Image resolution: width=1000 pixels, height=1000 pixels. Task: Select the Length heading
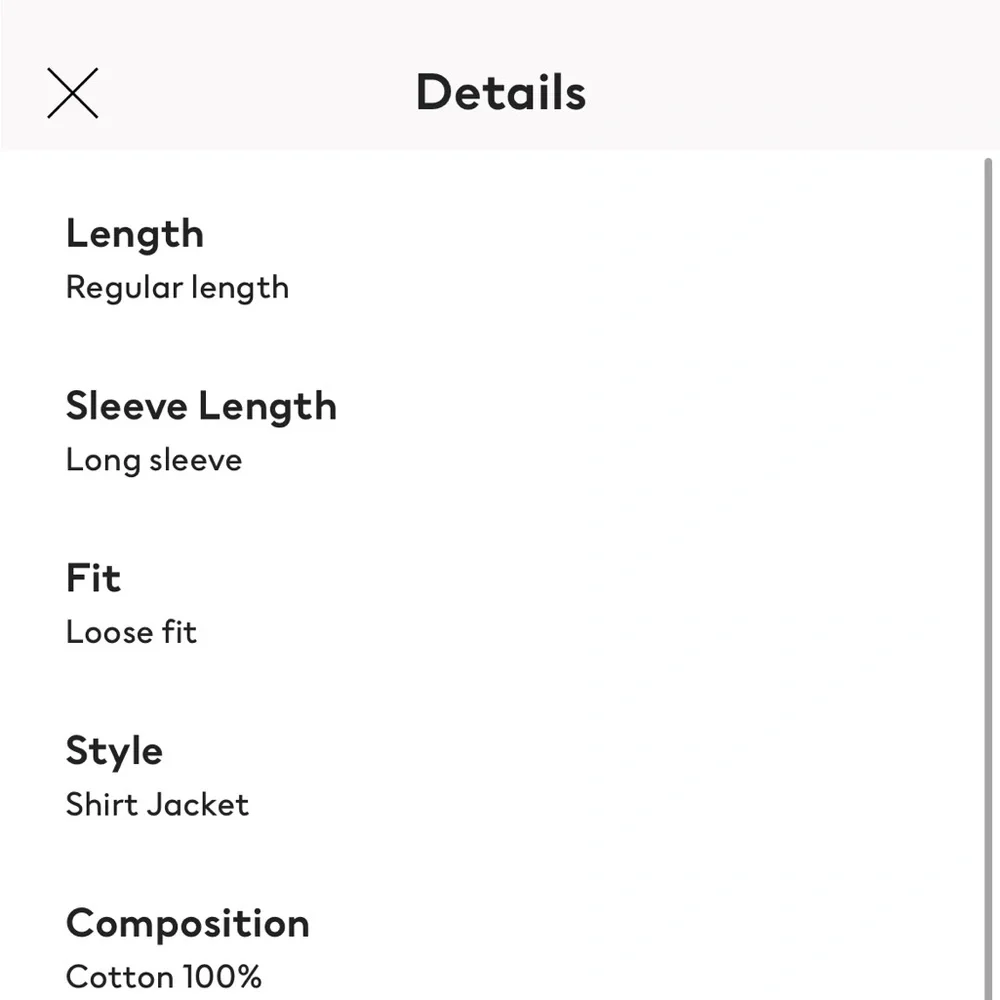click(x=135, y=234)
